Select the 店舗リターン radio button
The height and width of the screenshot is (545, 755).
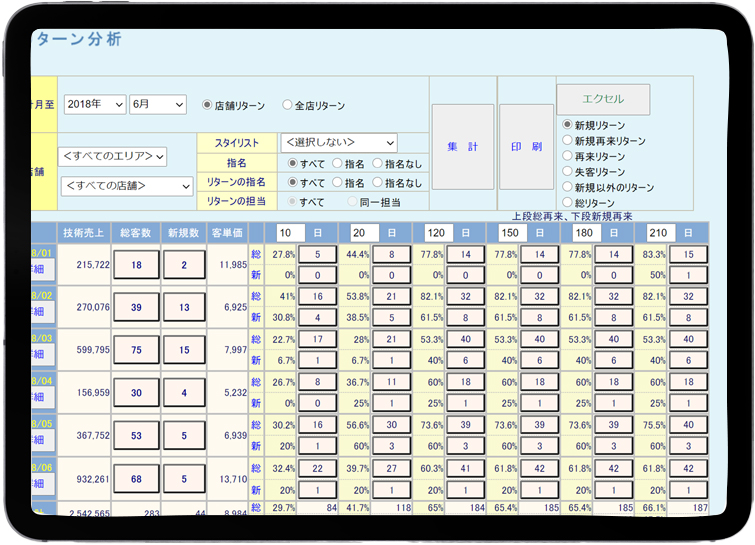point(208,105)
